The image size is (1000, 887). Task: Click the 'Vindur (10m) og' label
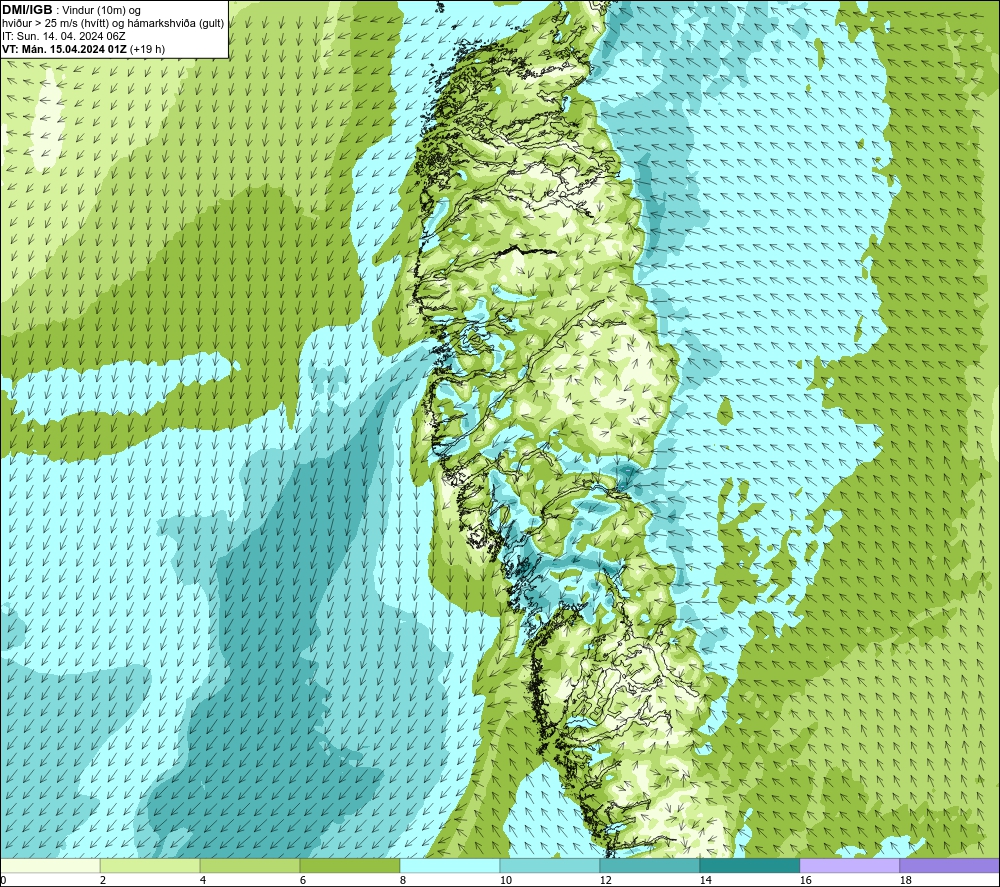pyautogui.click(x=101, y=11)
